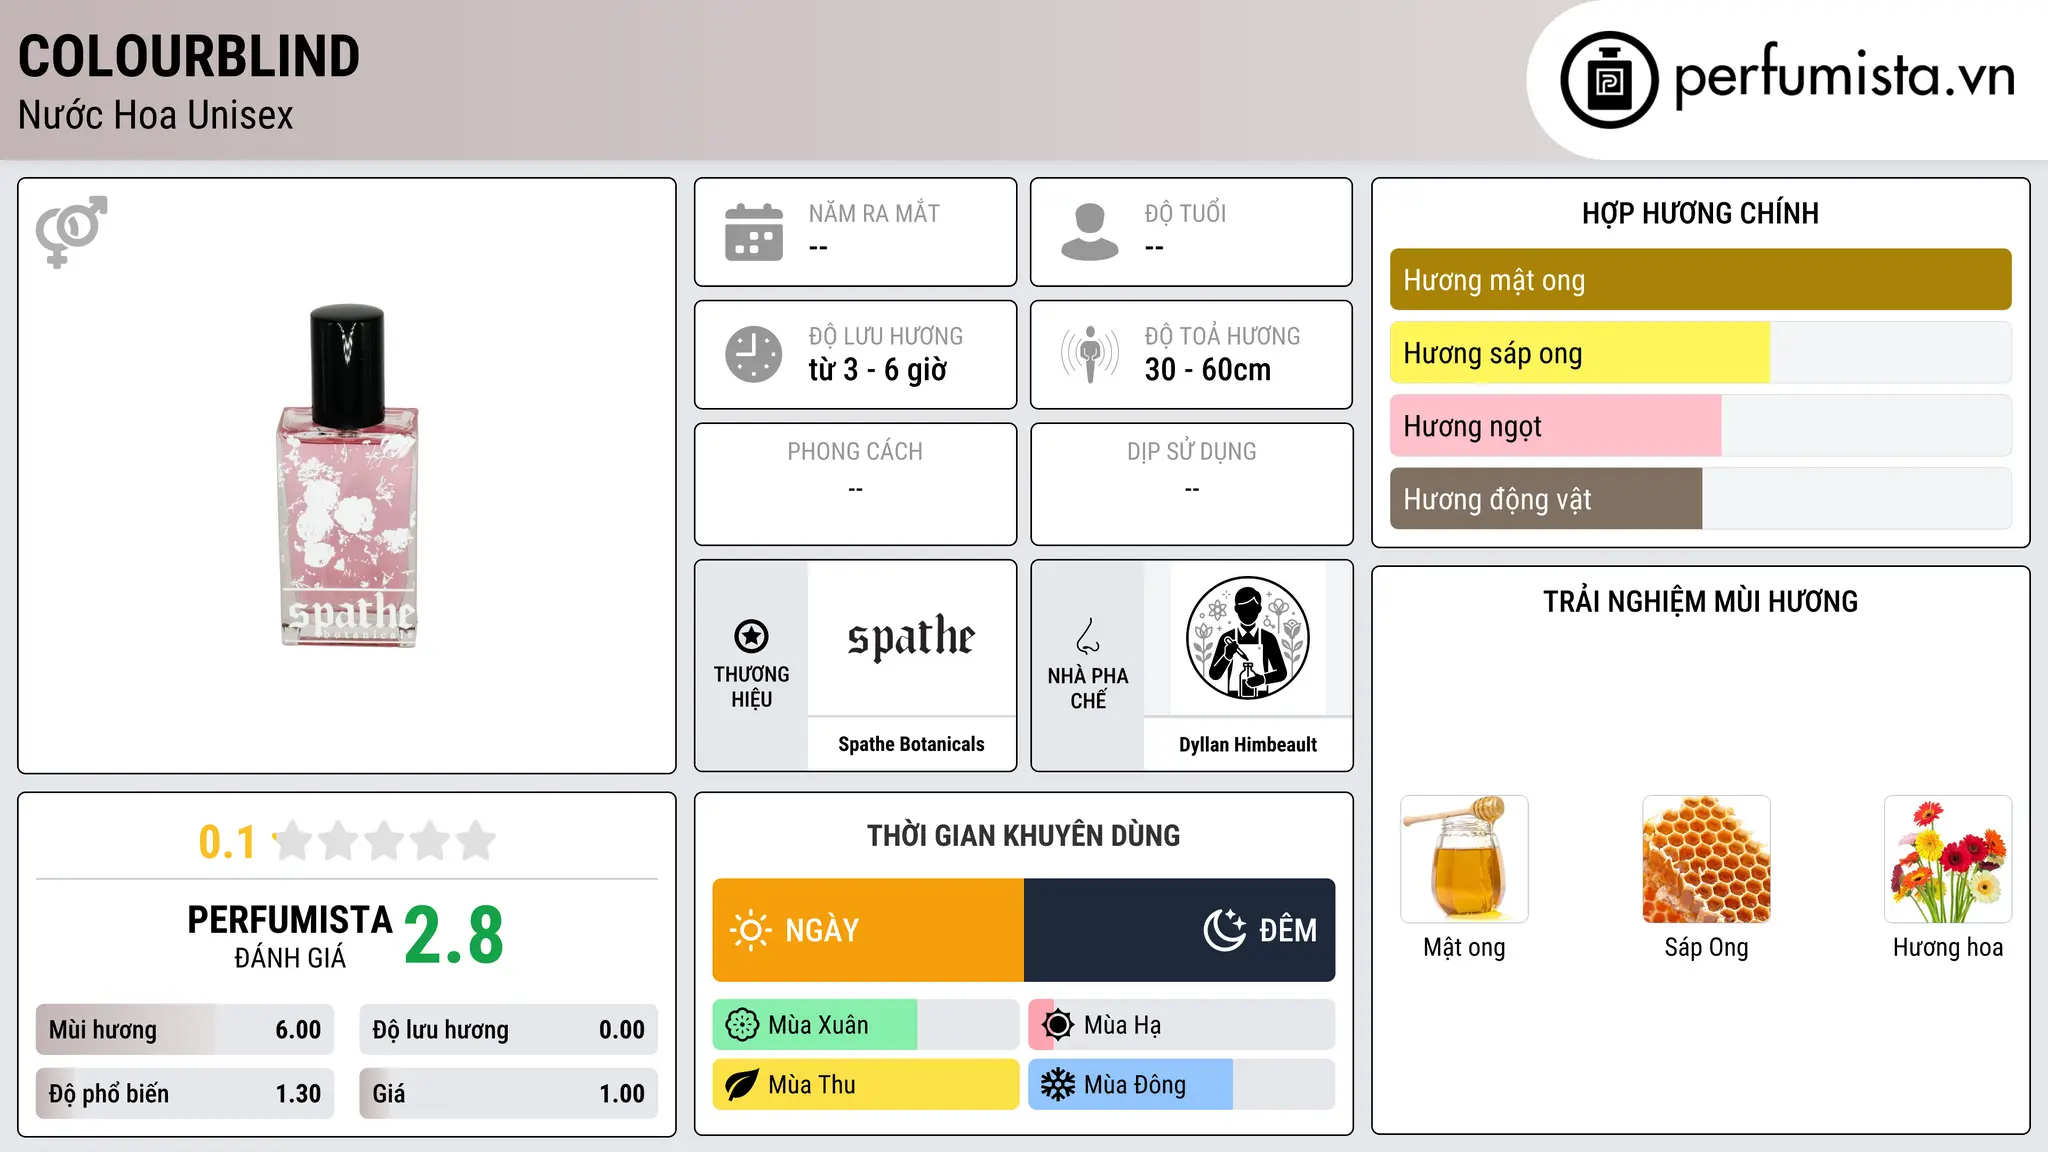Click the Mùa Thu season label

click(812, 1086)
